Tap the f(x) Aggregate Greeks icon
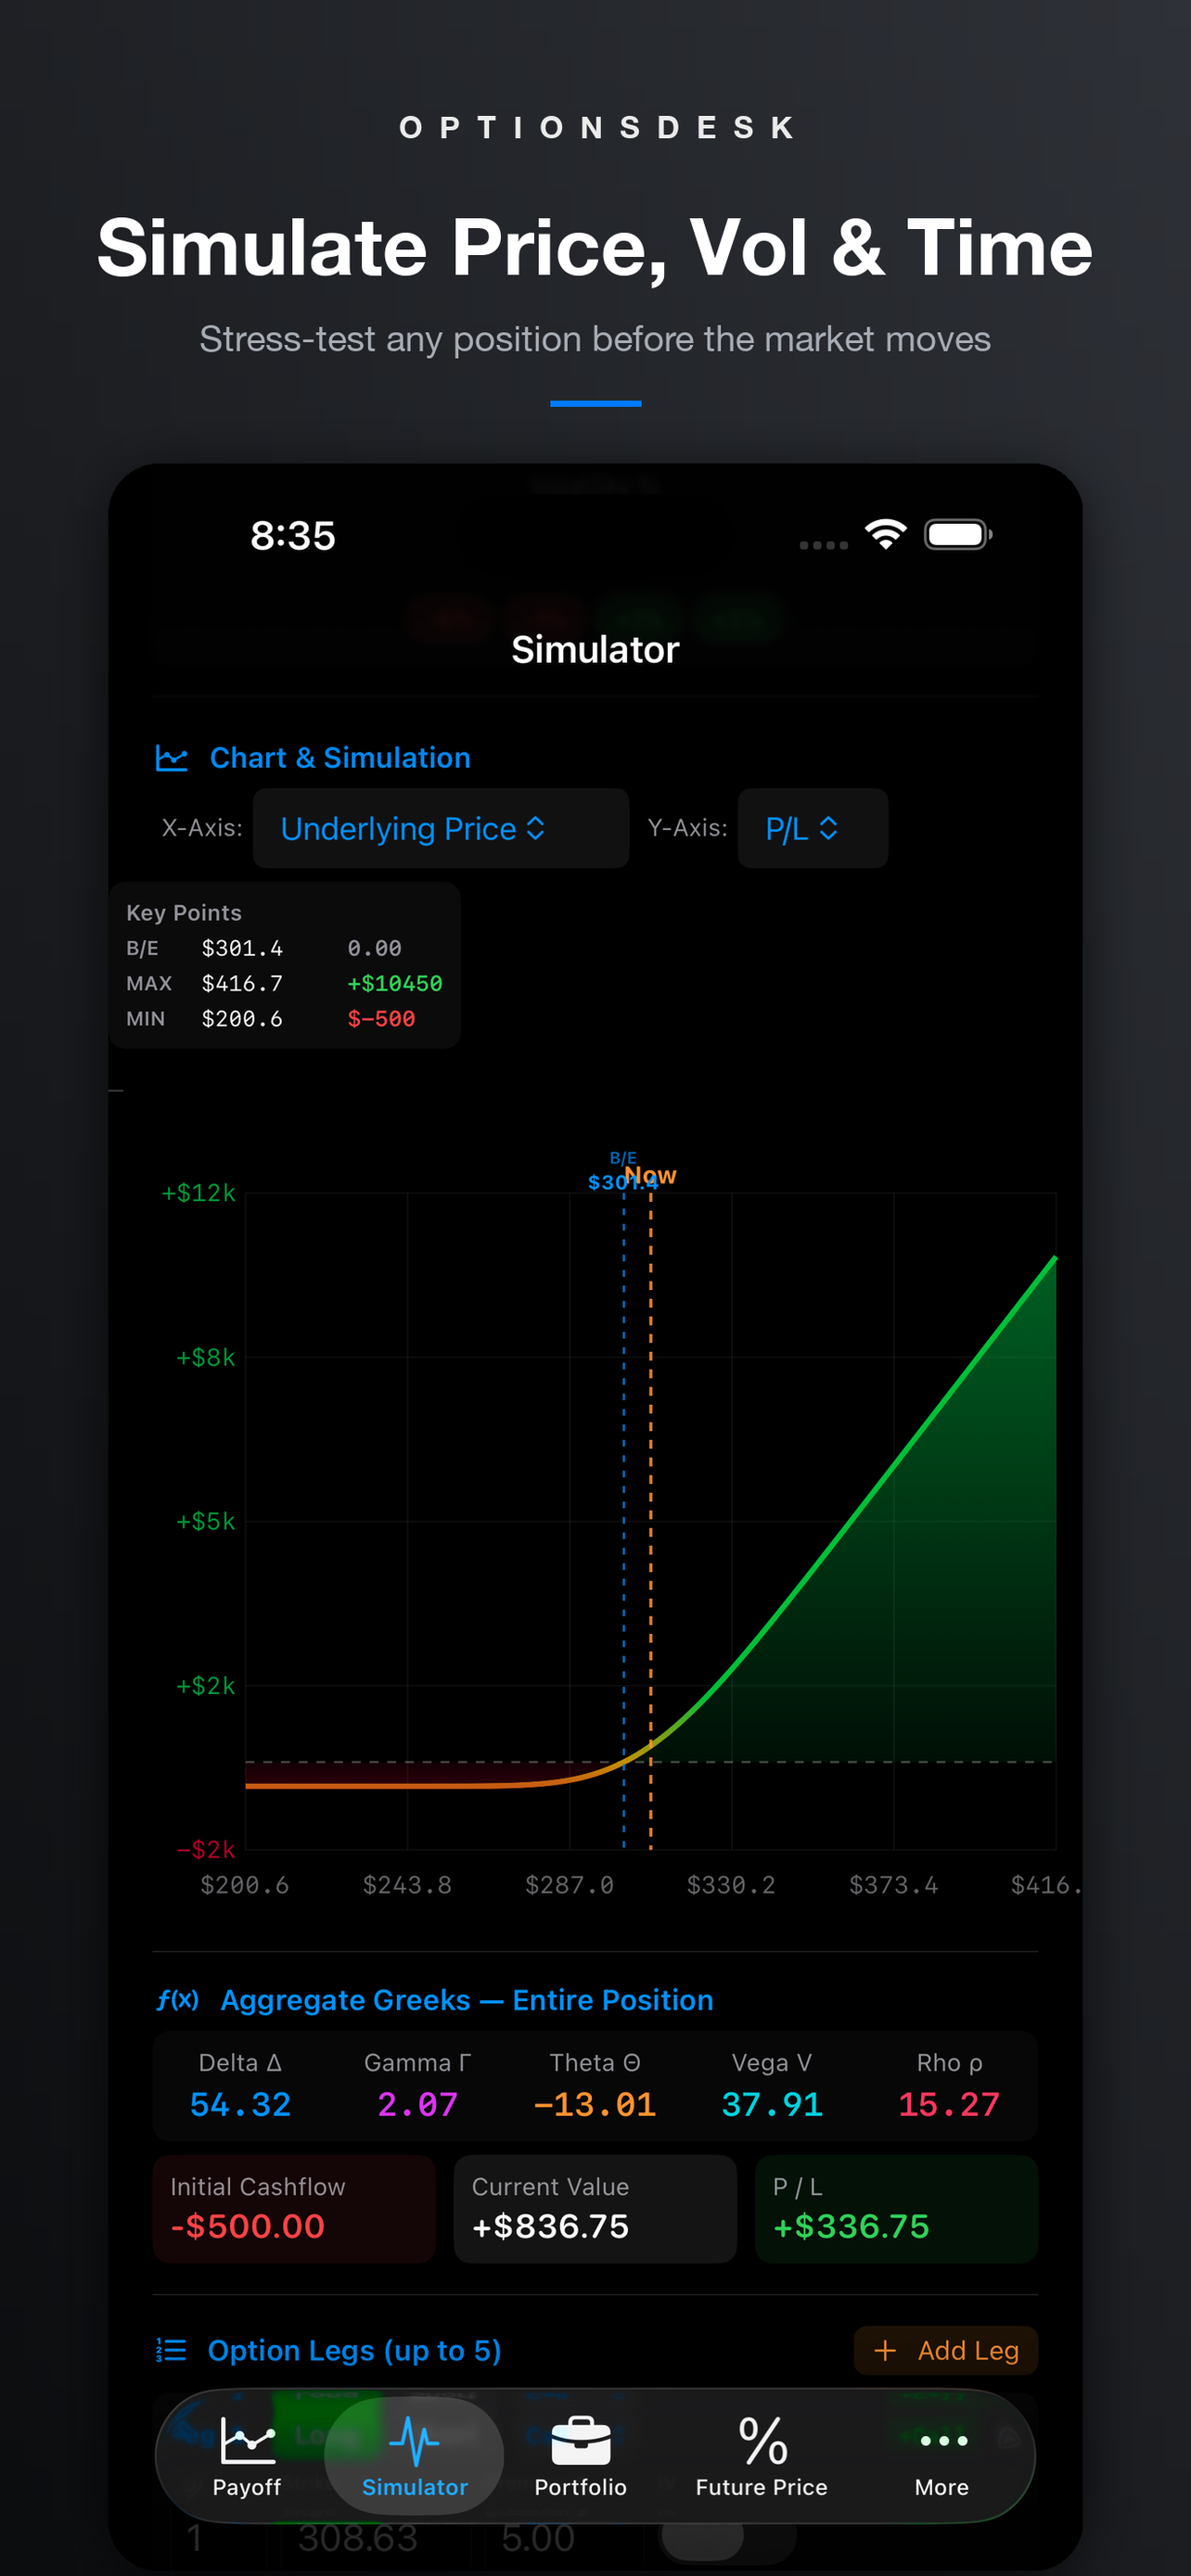The width and height of the screenshot is (1191, 2576). 177,2000
